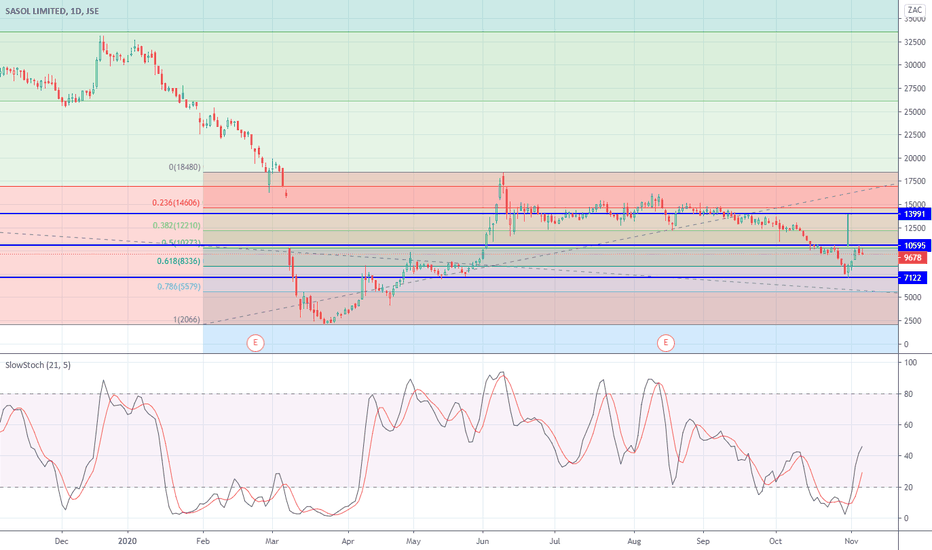This screenshot has width=932, height=550.
Task: Select the 0.236(14606) Fibonacci level label
Action: (176, 203)
